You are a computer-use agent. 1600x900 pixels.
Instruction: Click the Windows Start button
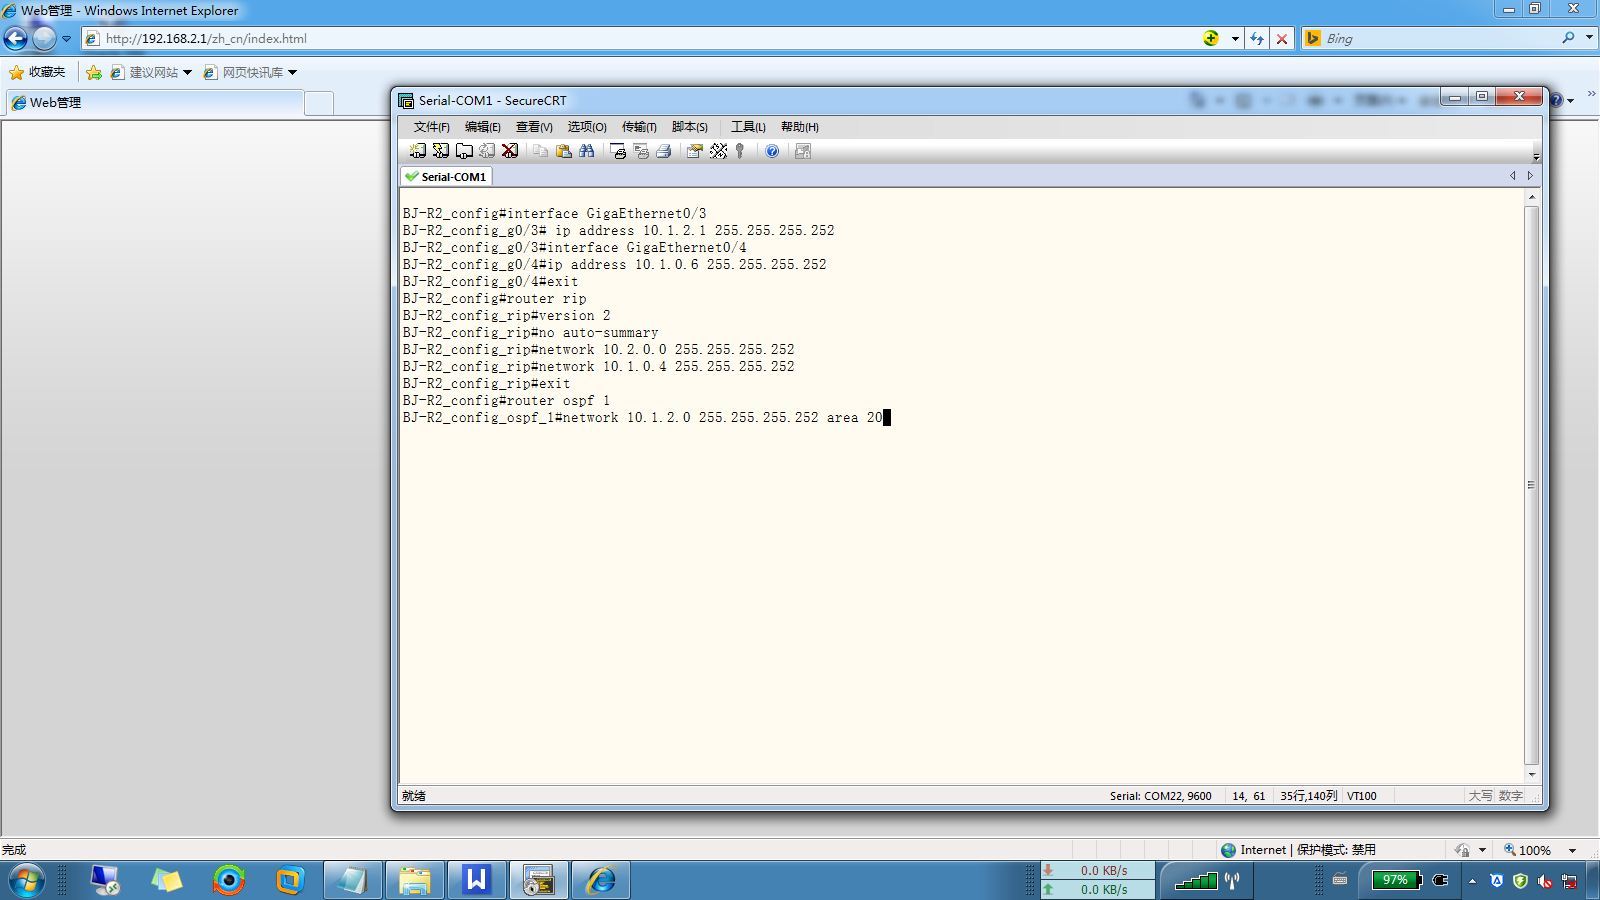27,880
